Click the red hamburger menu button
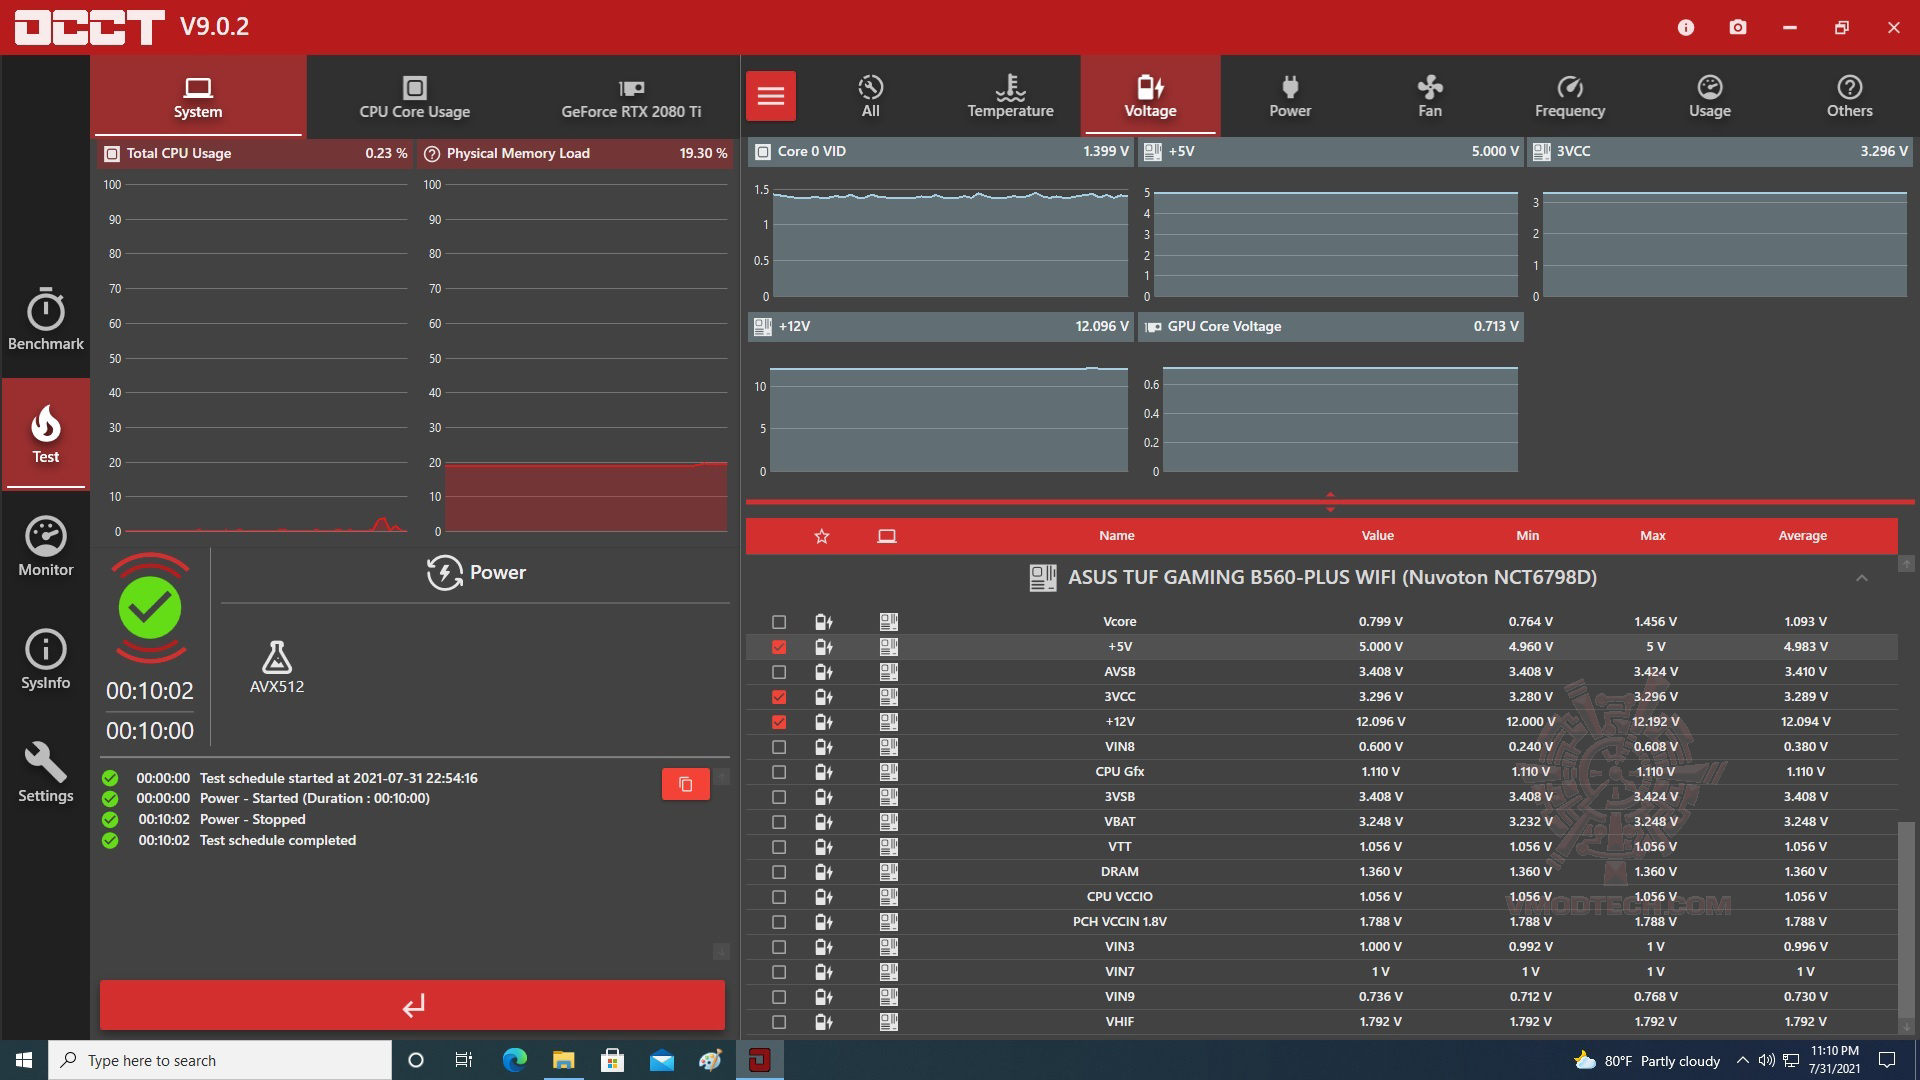 [x=771, y=96]
